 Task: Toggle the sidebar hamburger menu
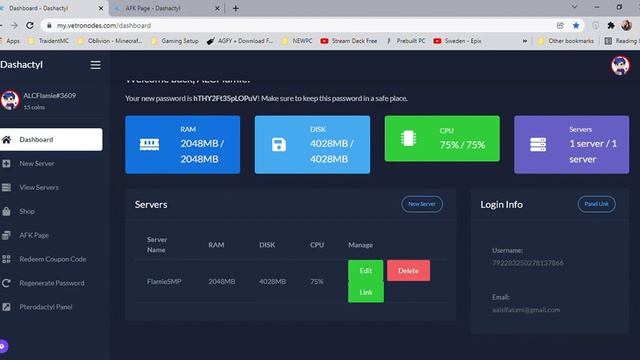click(96, 65)
